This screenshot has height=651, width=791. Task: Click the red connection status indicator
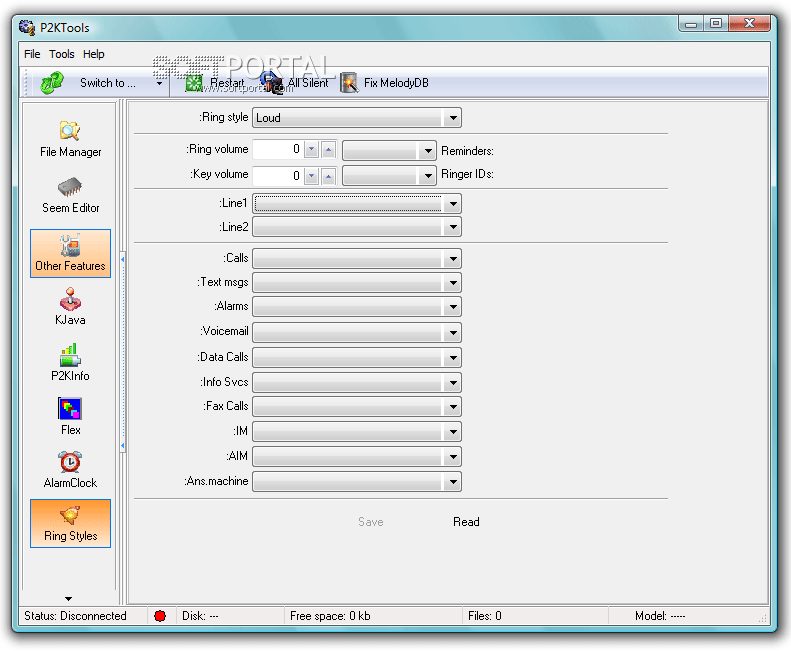coord(160,616)
